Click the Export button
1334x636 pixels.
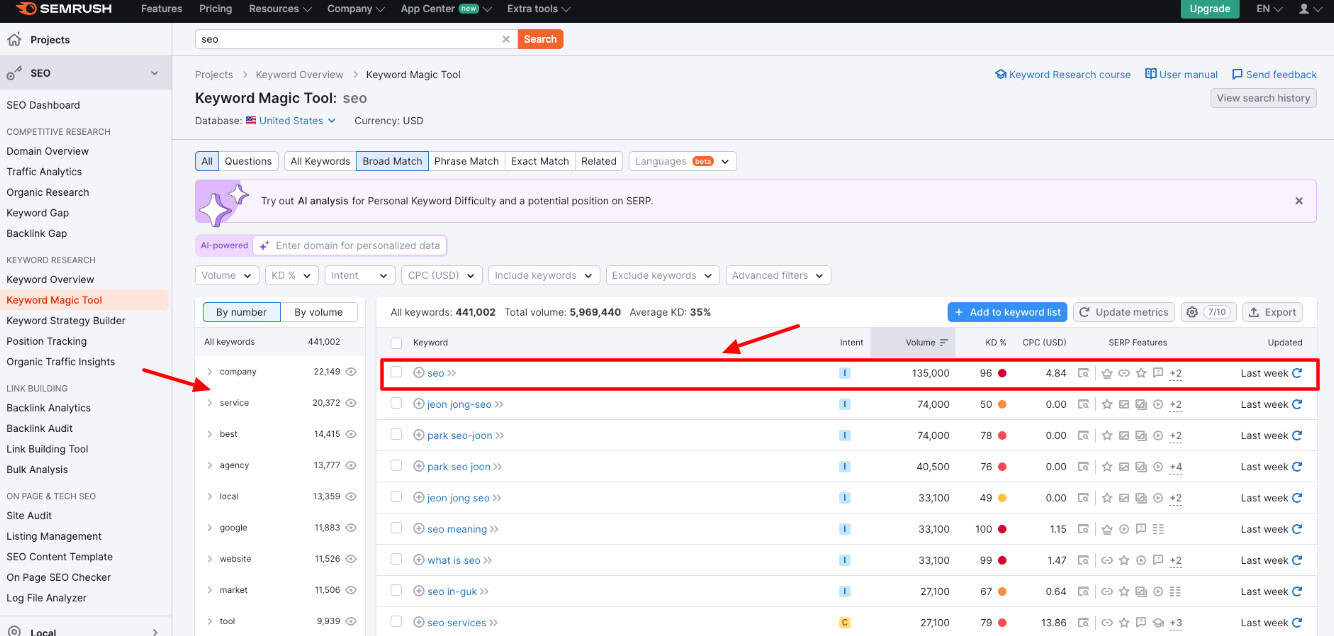1272,312
